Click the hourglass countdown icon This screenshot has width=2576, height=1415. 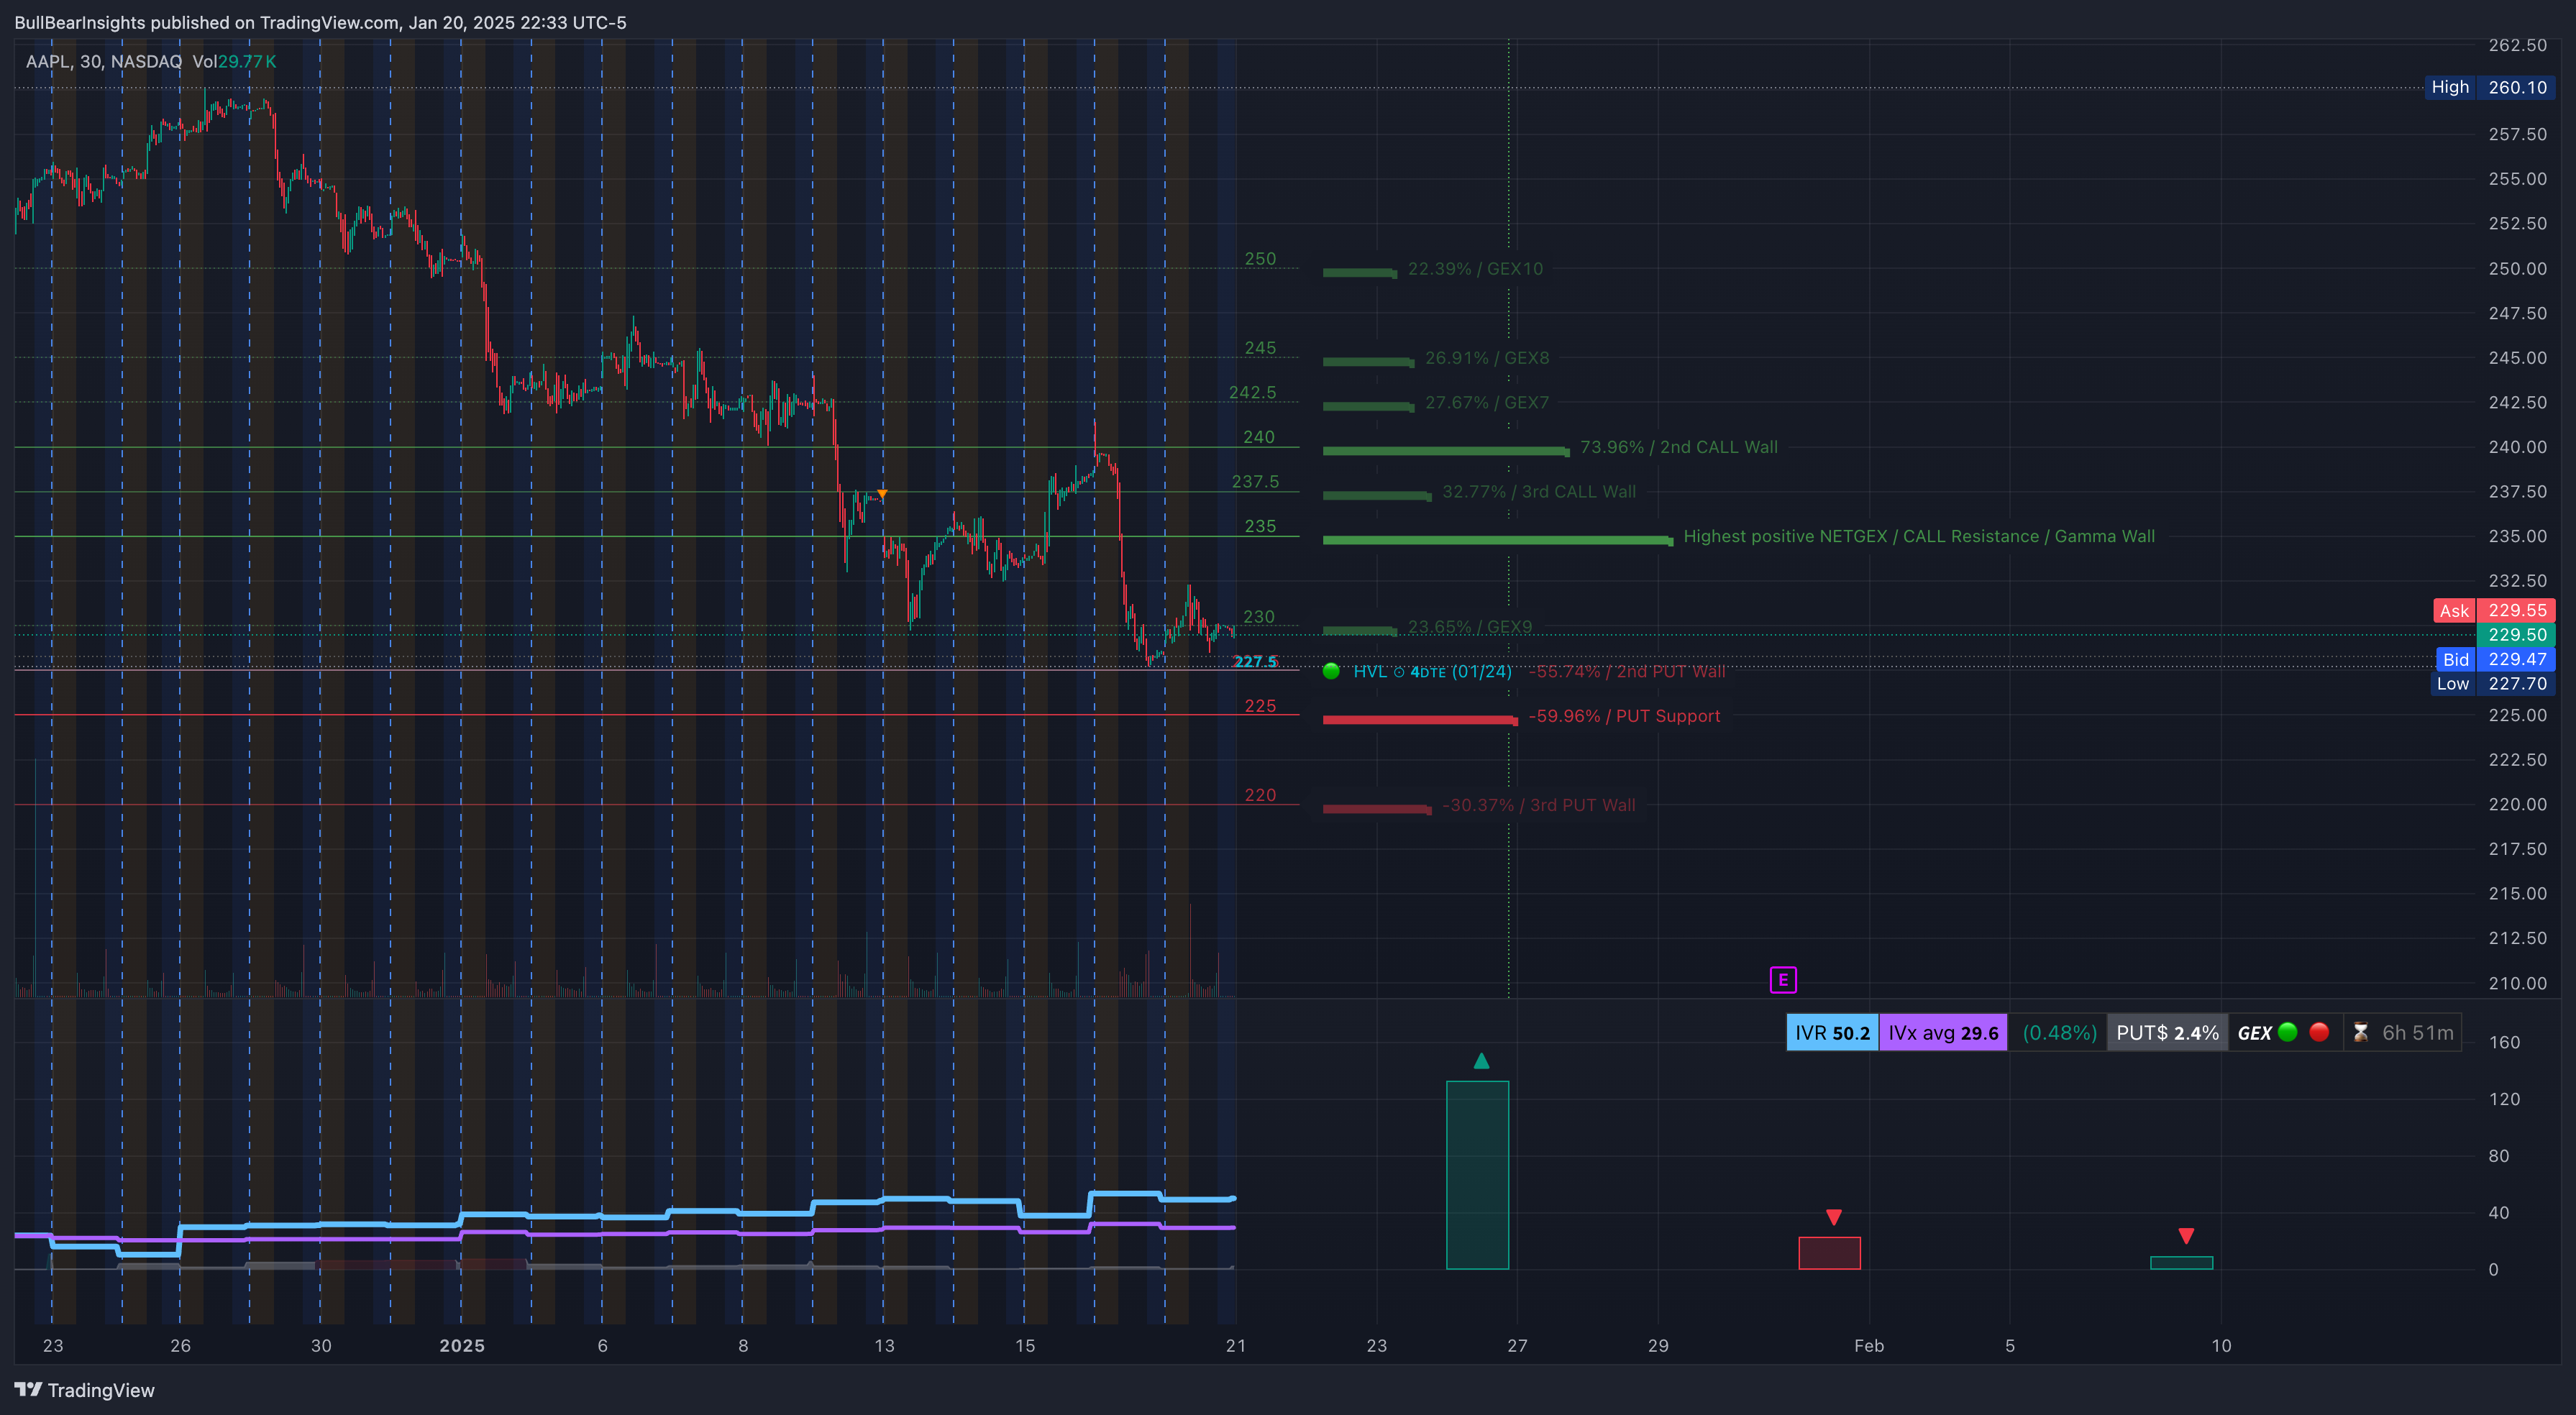pyautogui.click(x=2360, y=1032)
